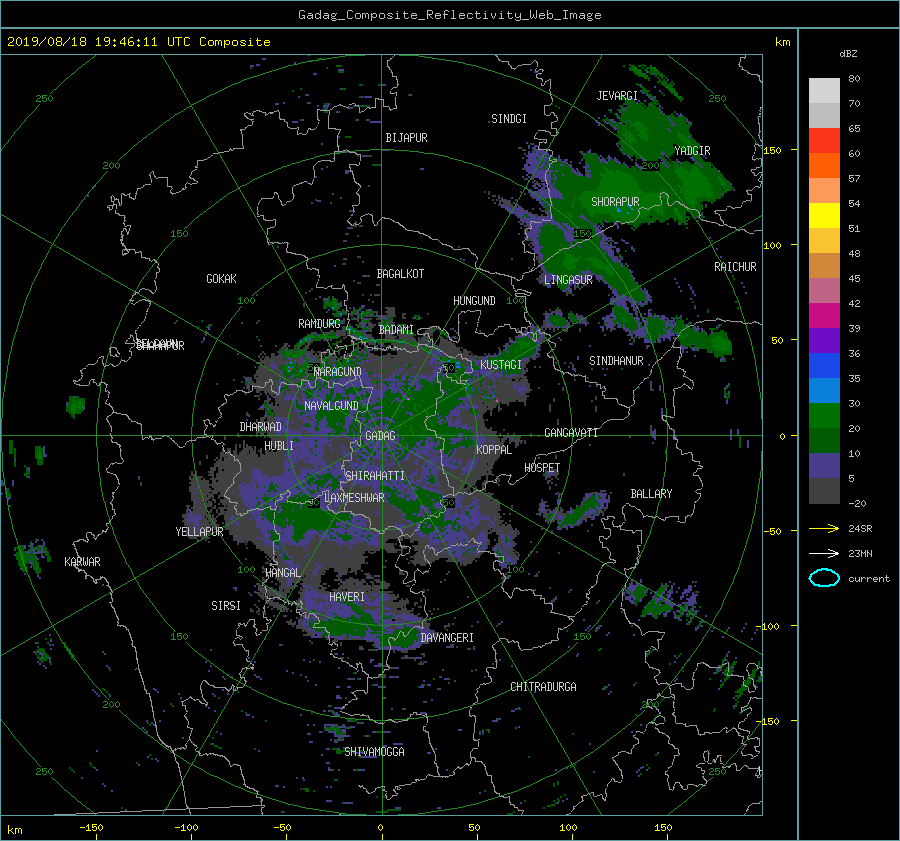Viewport: 900px width, 841px height.
Task: Click the YADGIR city label
Action: tap(692, 151)
